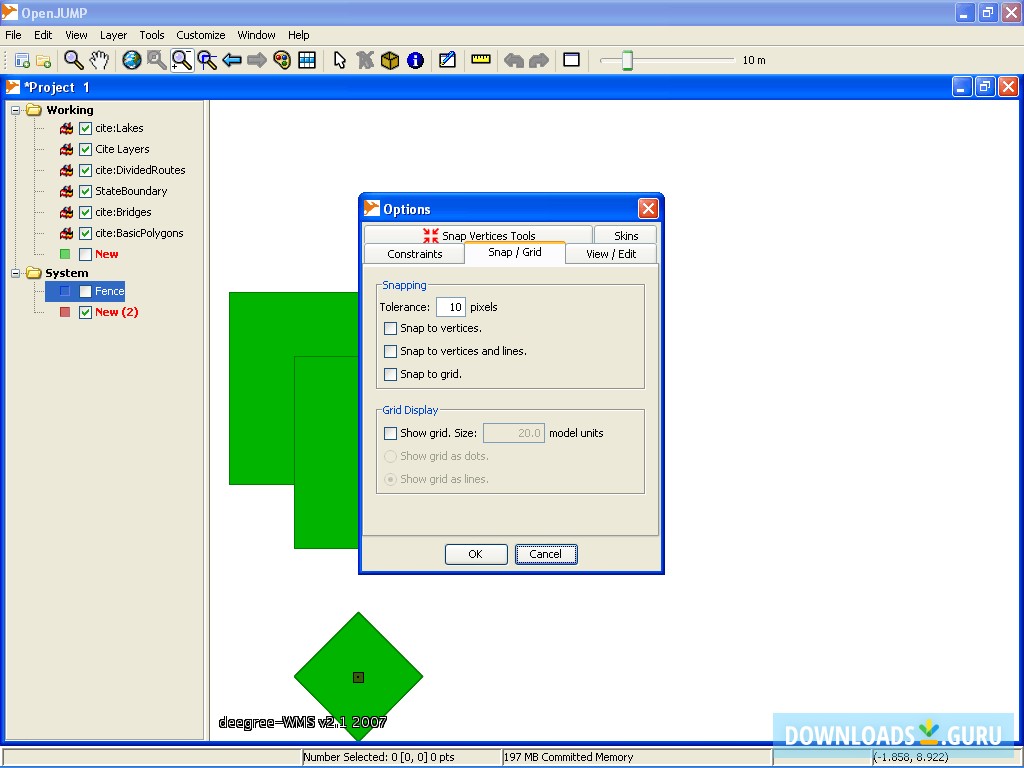Select the Zoom magnifier tool
Screen dimensions: 1024x768
[73, 60]
